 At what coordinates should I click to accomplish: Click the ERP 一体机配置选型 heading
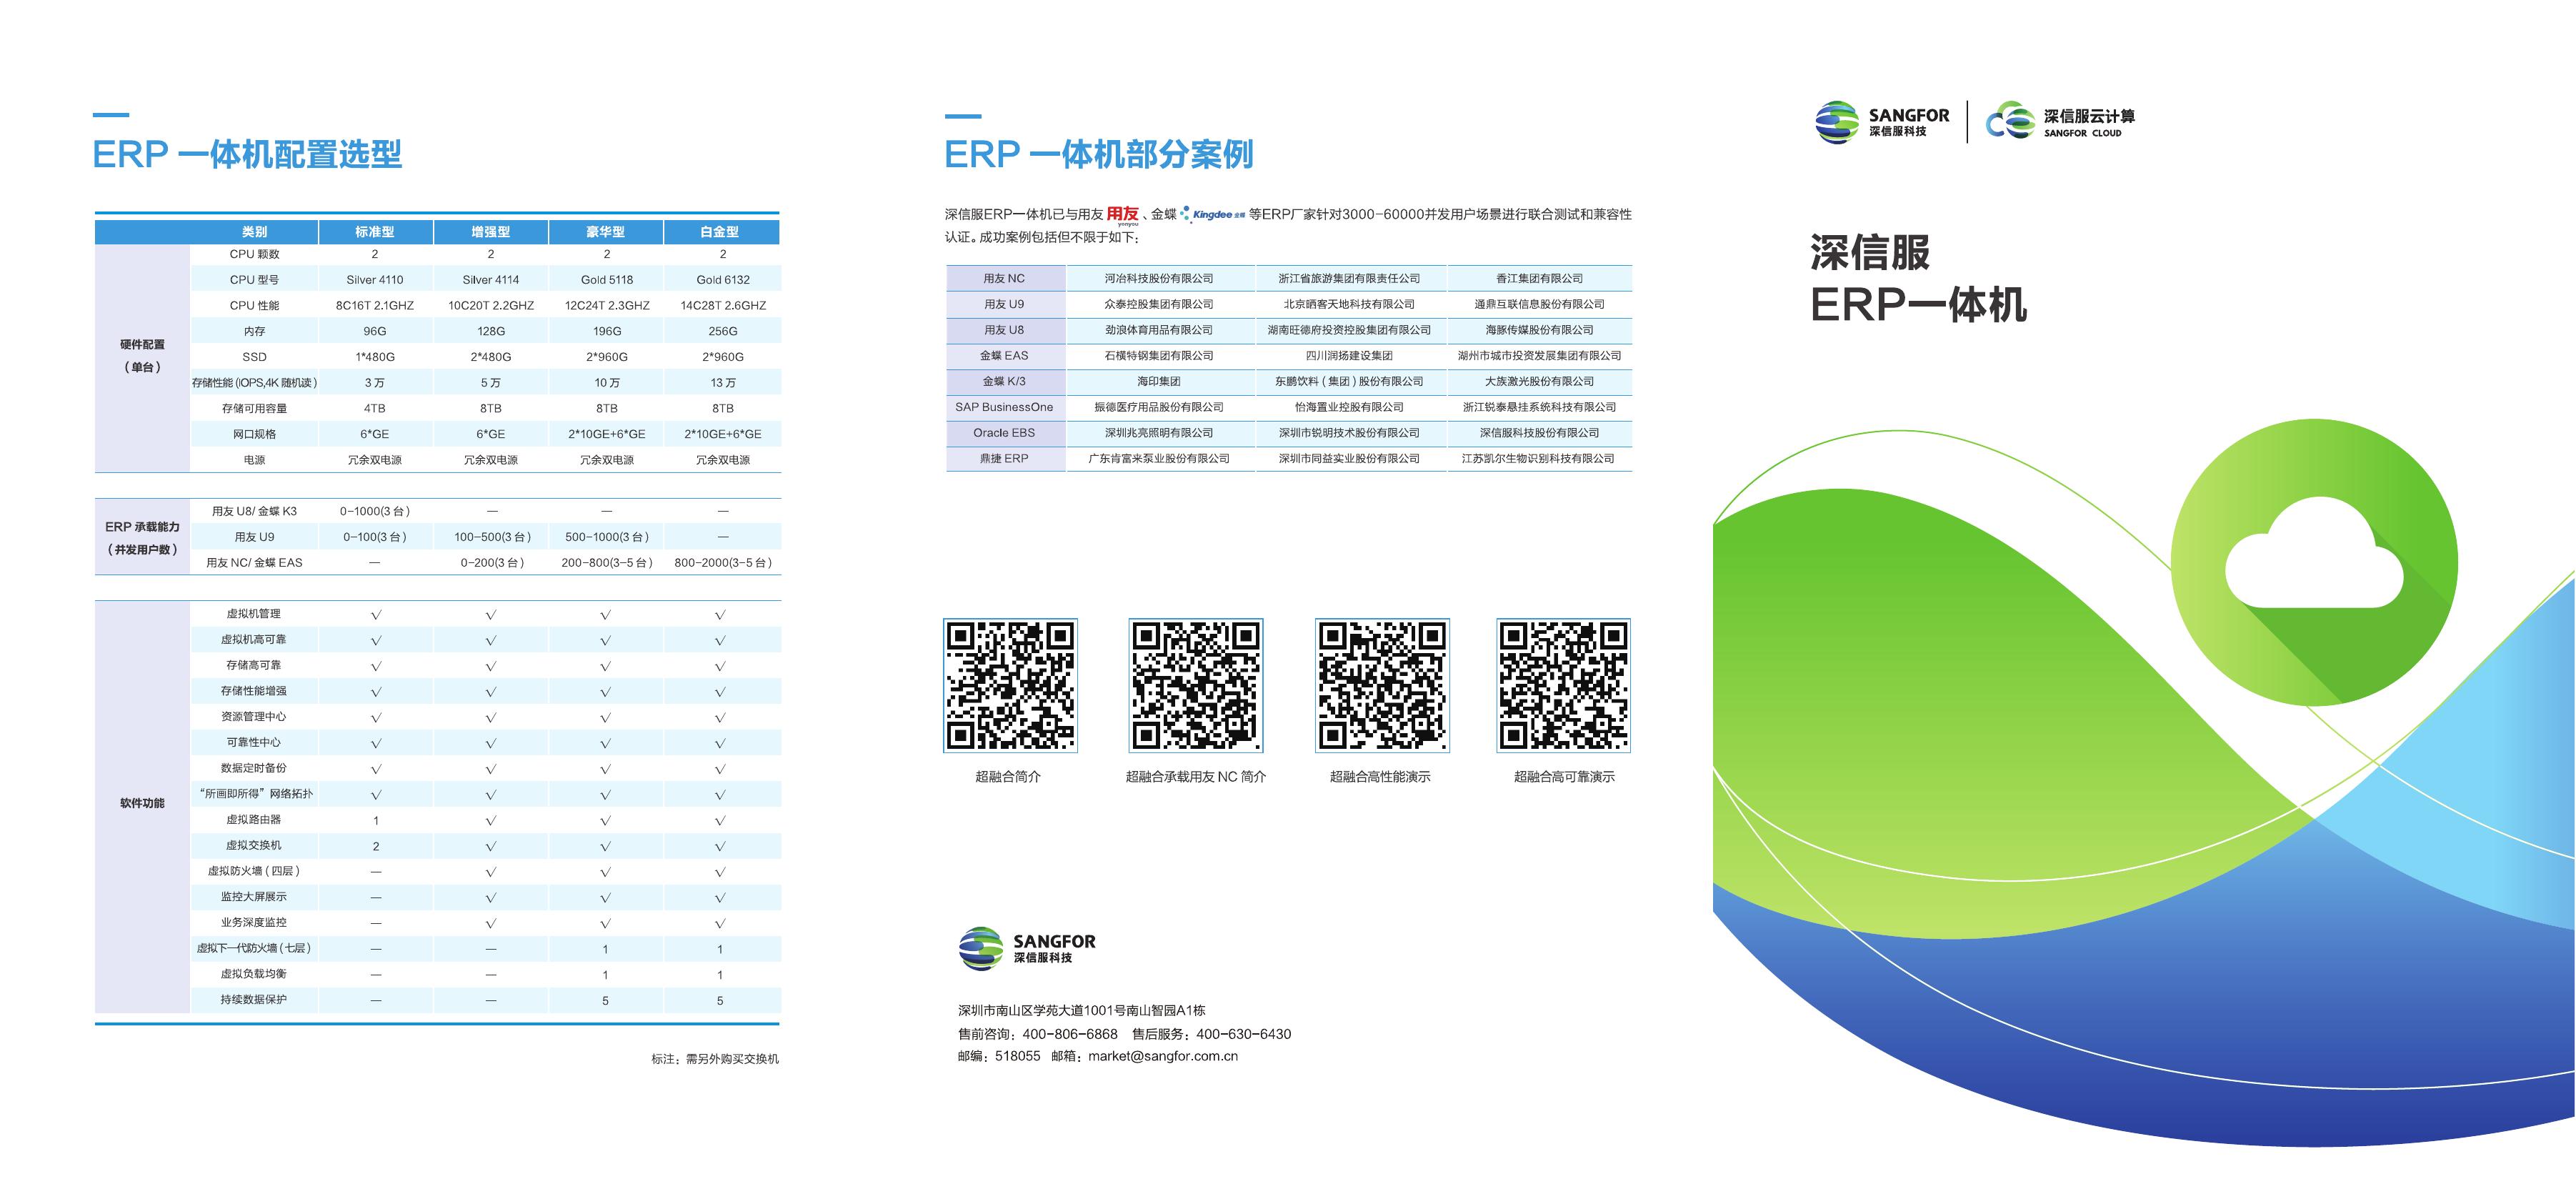click(247, 154)
